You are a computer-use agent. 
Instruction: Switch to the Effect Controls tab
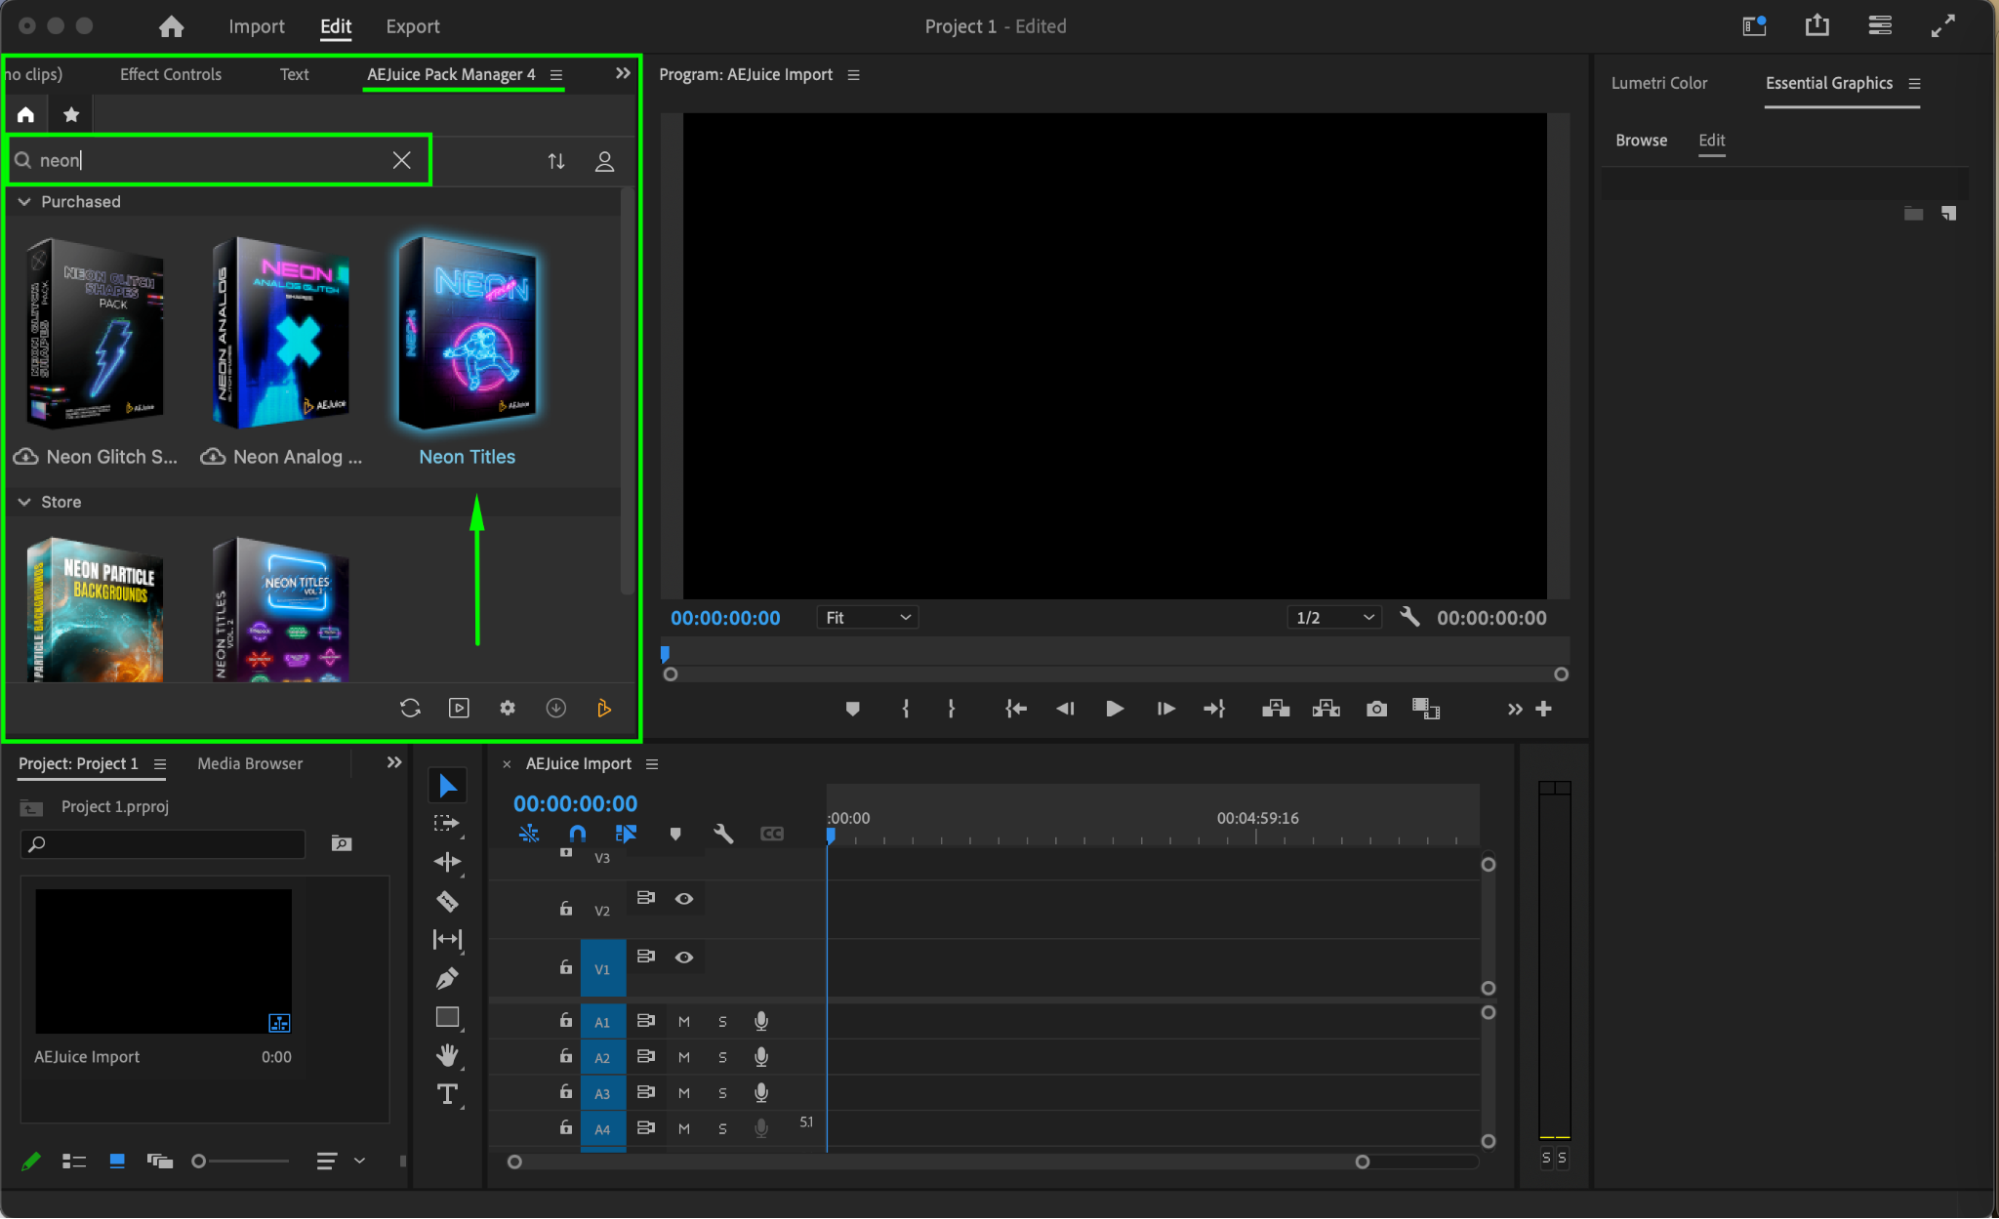coord(170,74)
